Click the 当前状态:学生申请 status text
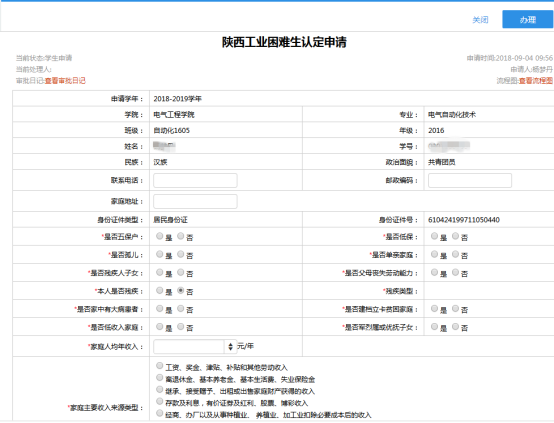This screenshot has width=554, height=423. (44, 58)
